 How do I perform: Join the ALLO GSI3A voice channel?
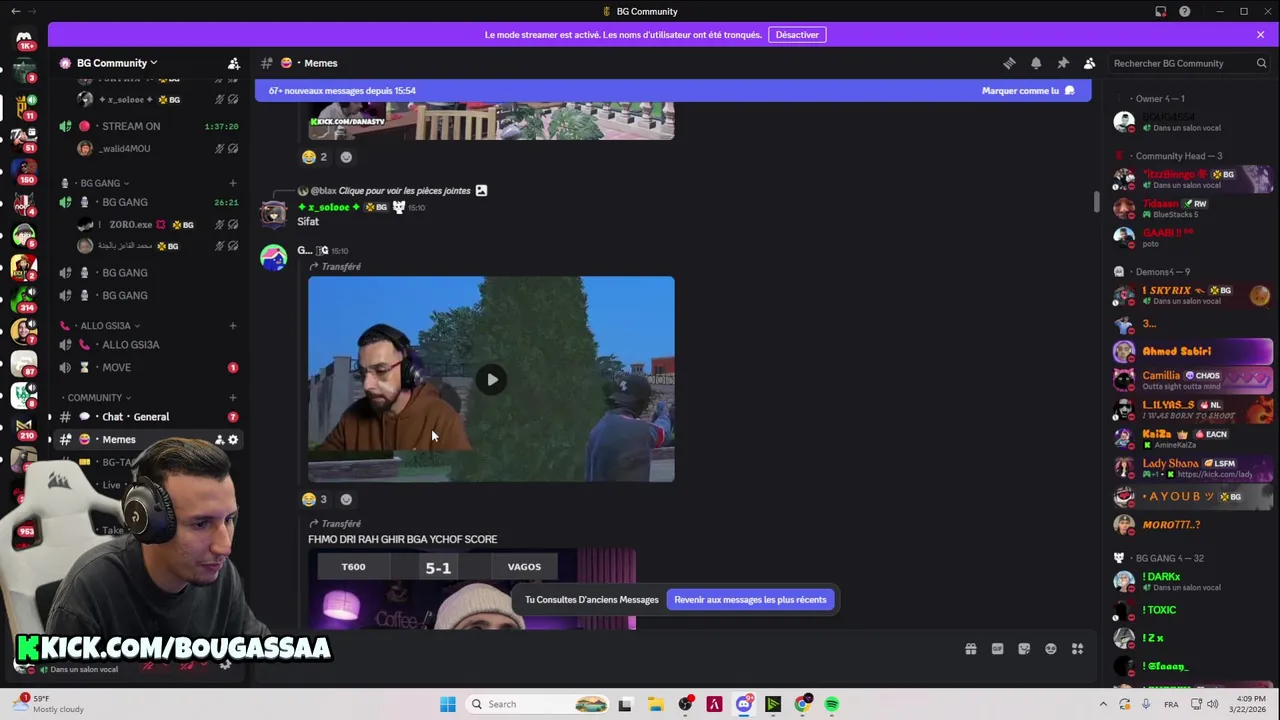148,345
